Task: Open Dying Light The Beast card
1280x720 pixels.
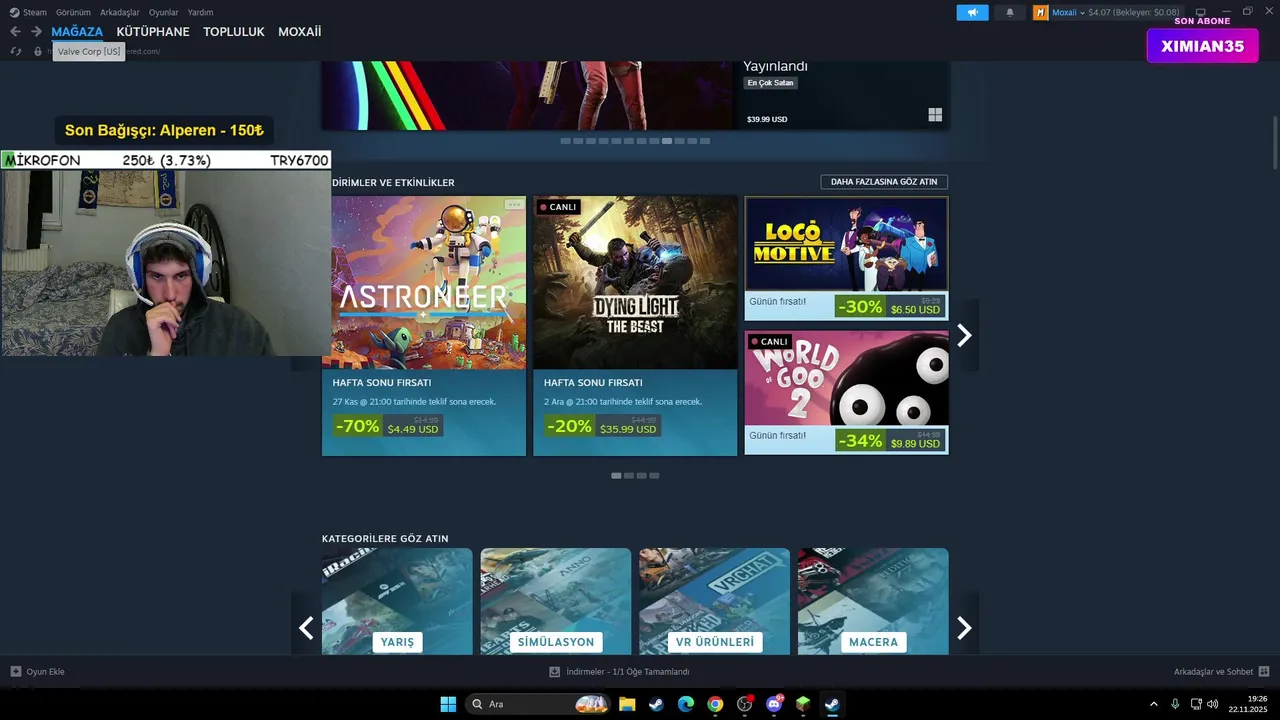Action: [x=635, y=326]
